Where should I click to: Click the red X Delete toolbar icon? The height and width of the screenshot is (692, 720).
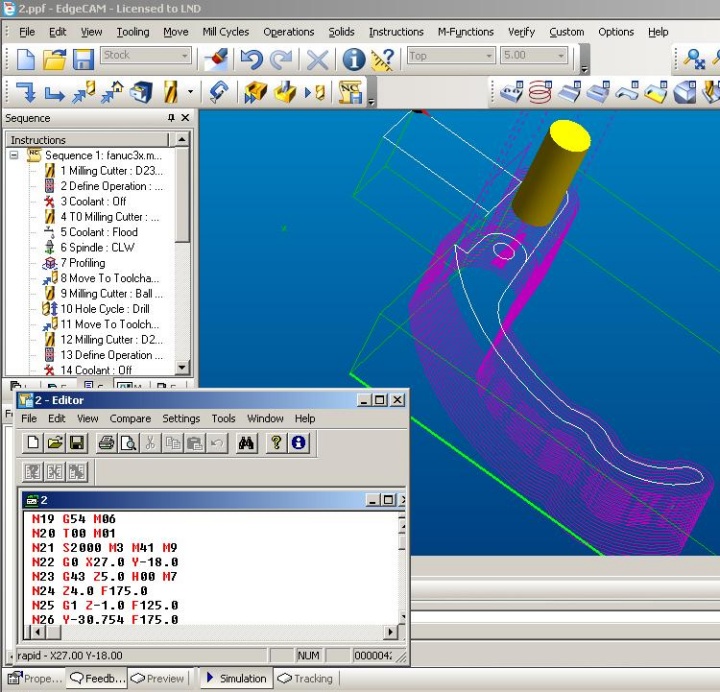[317, 59]
